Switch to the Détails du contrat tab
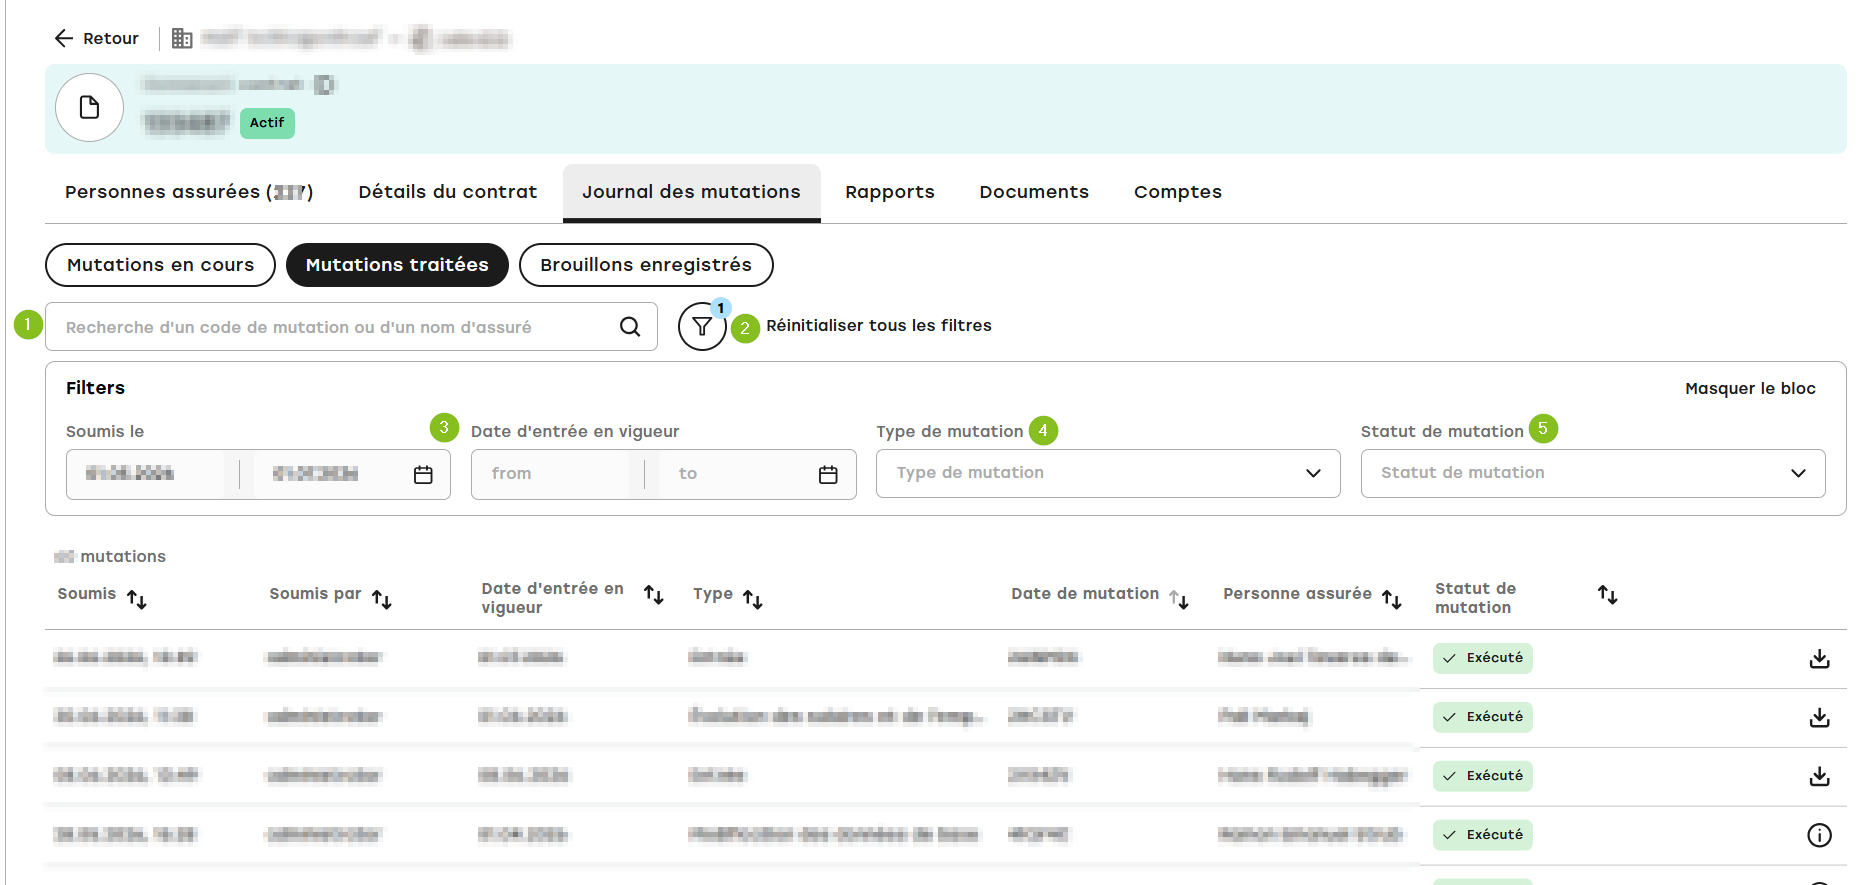Viewport: 1862px width, 885px height. click(x=448, y=192)
